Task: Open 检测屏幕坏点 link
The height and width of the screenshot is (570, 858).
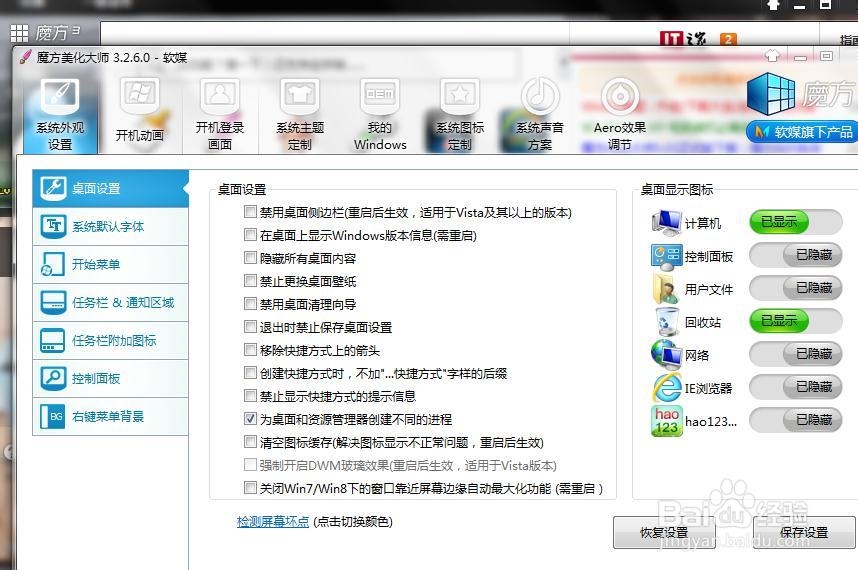Action: [273, 521]
